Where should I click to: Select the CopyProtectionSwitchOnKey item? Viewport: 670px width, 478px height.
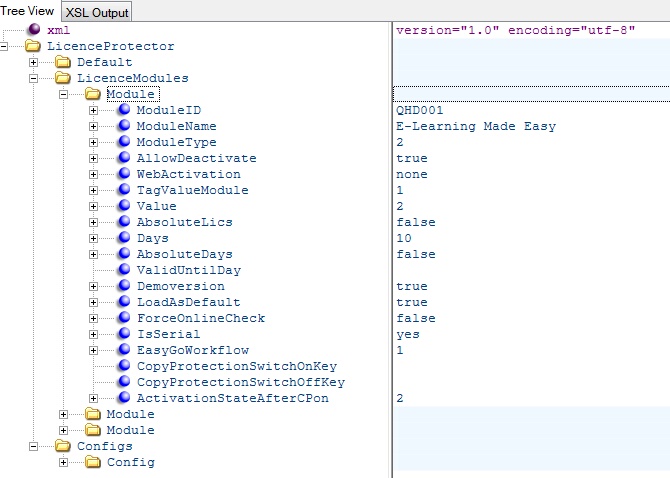point(236,366)
